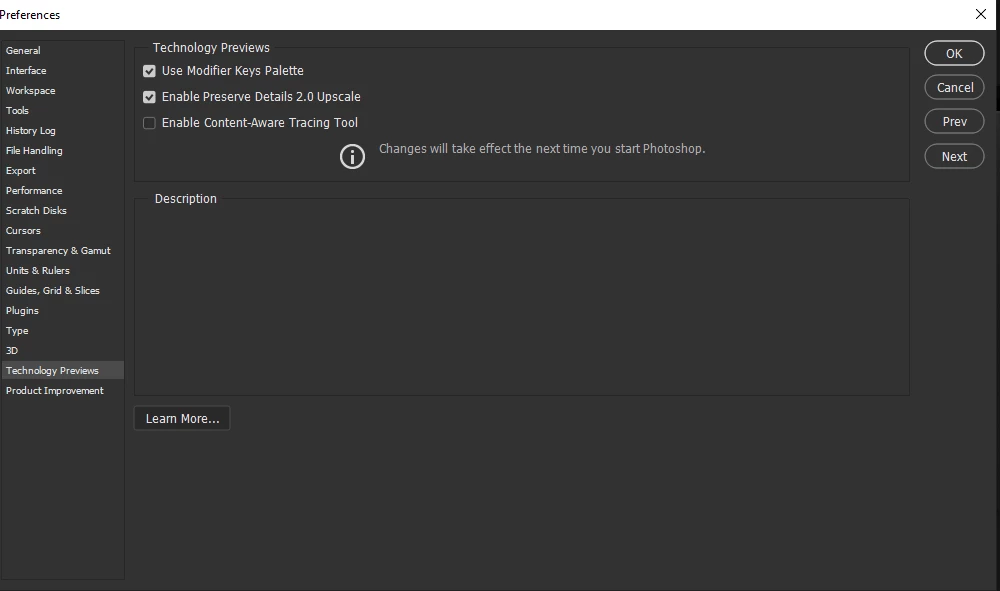Go to next preferences page with Next

[954, 157]
